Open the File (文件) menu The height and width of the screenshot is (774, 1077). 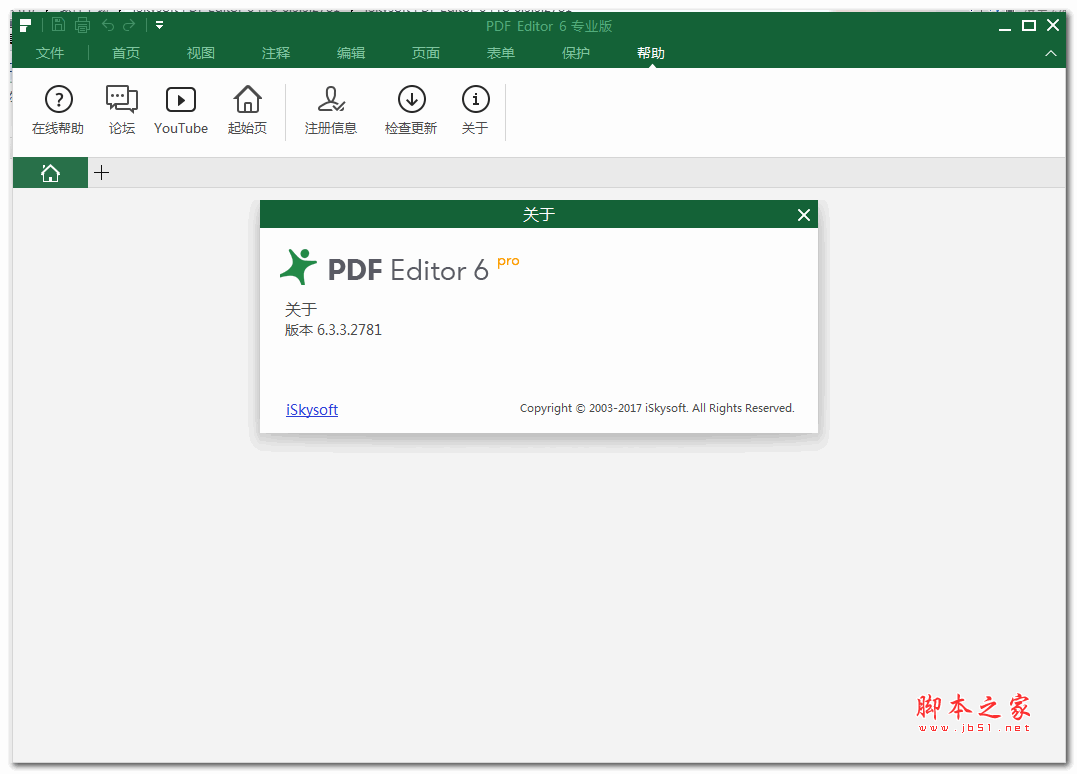49,53
